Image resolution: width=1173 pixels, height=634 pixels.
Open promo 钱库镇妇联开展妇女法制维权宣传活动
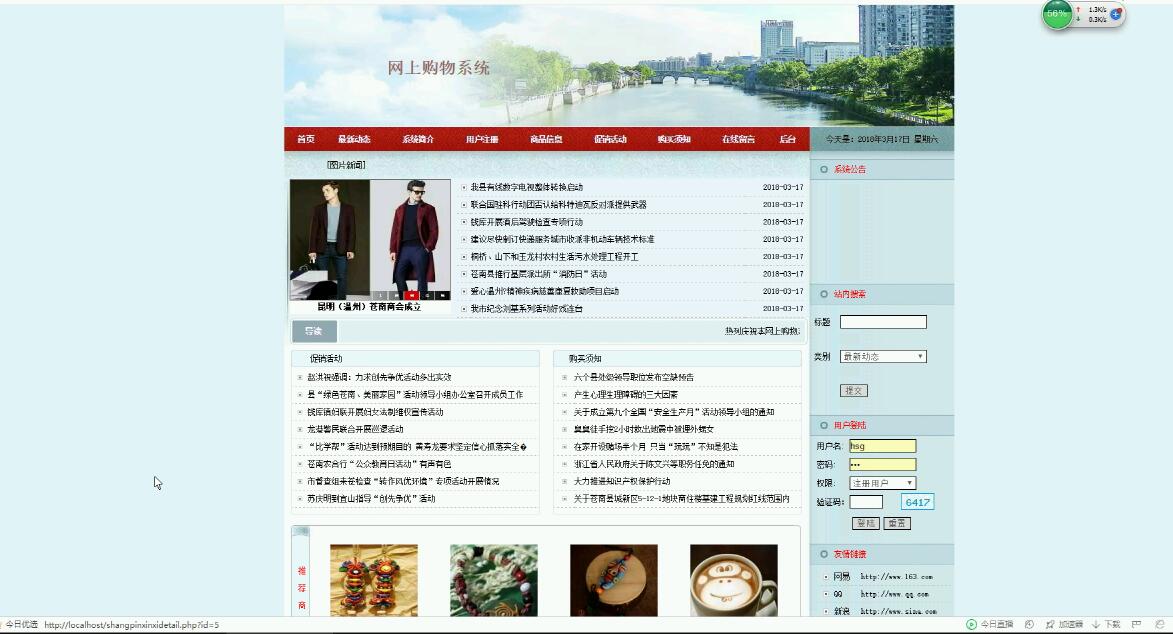pos(376,412)
